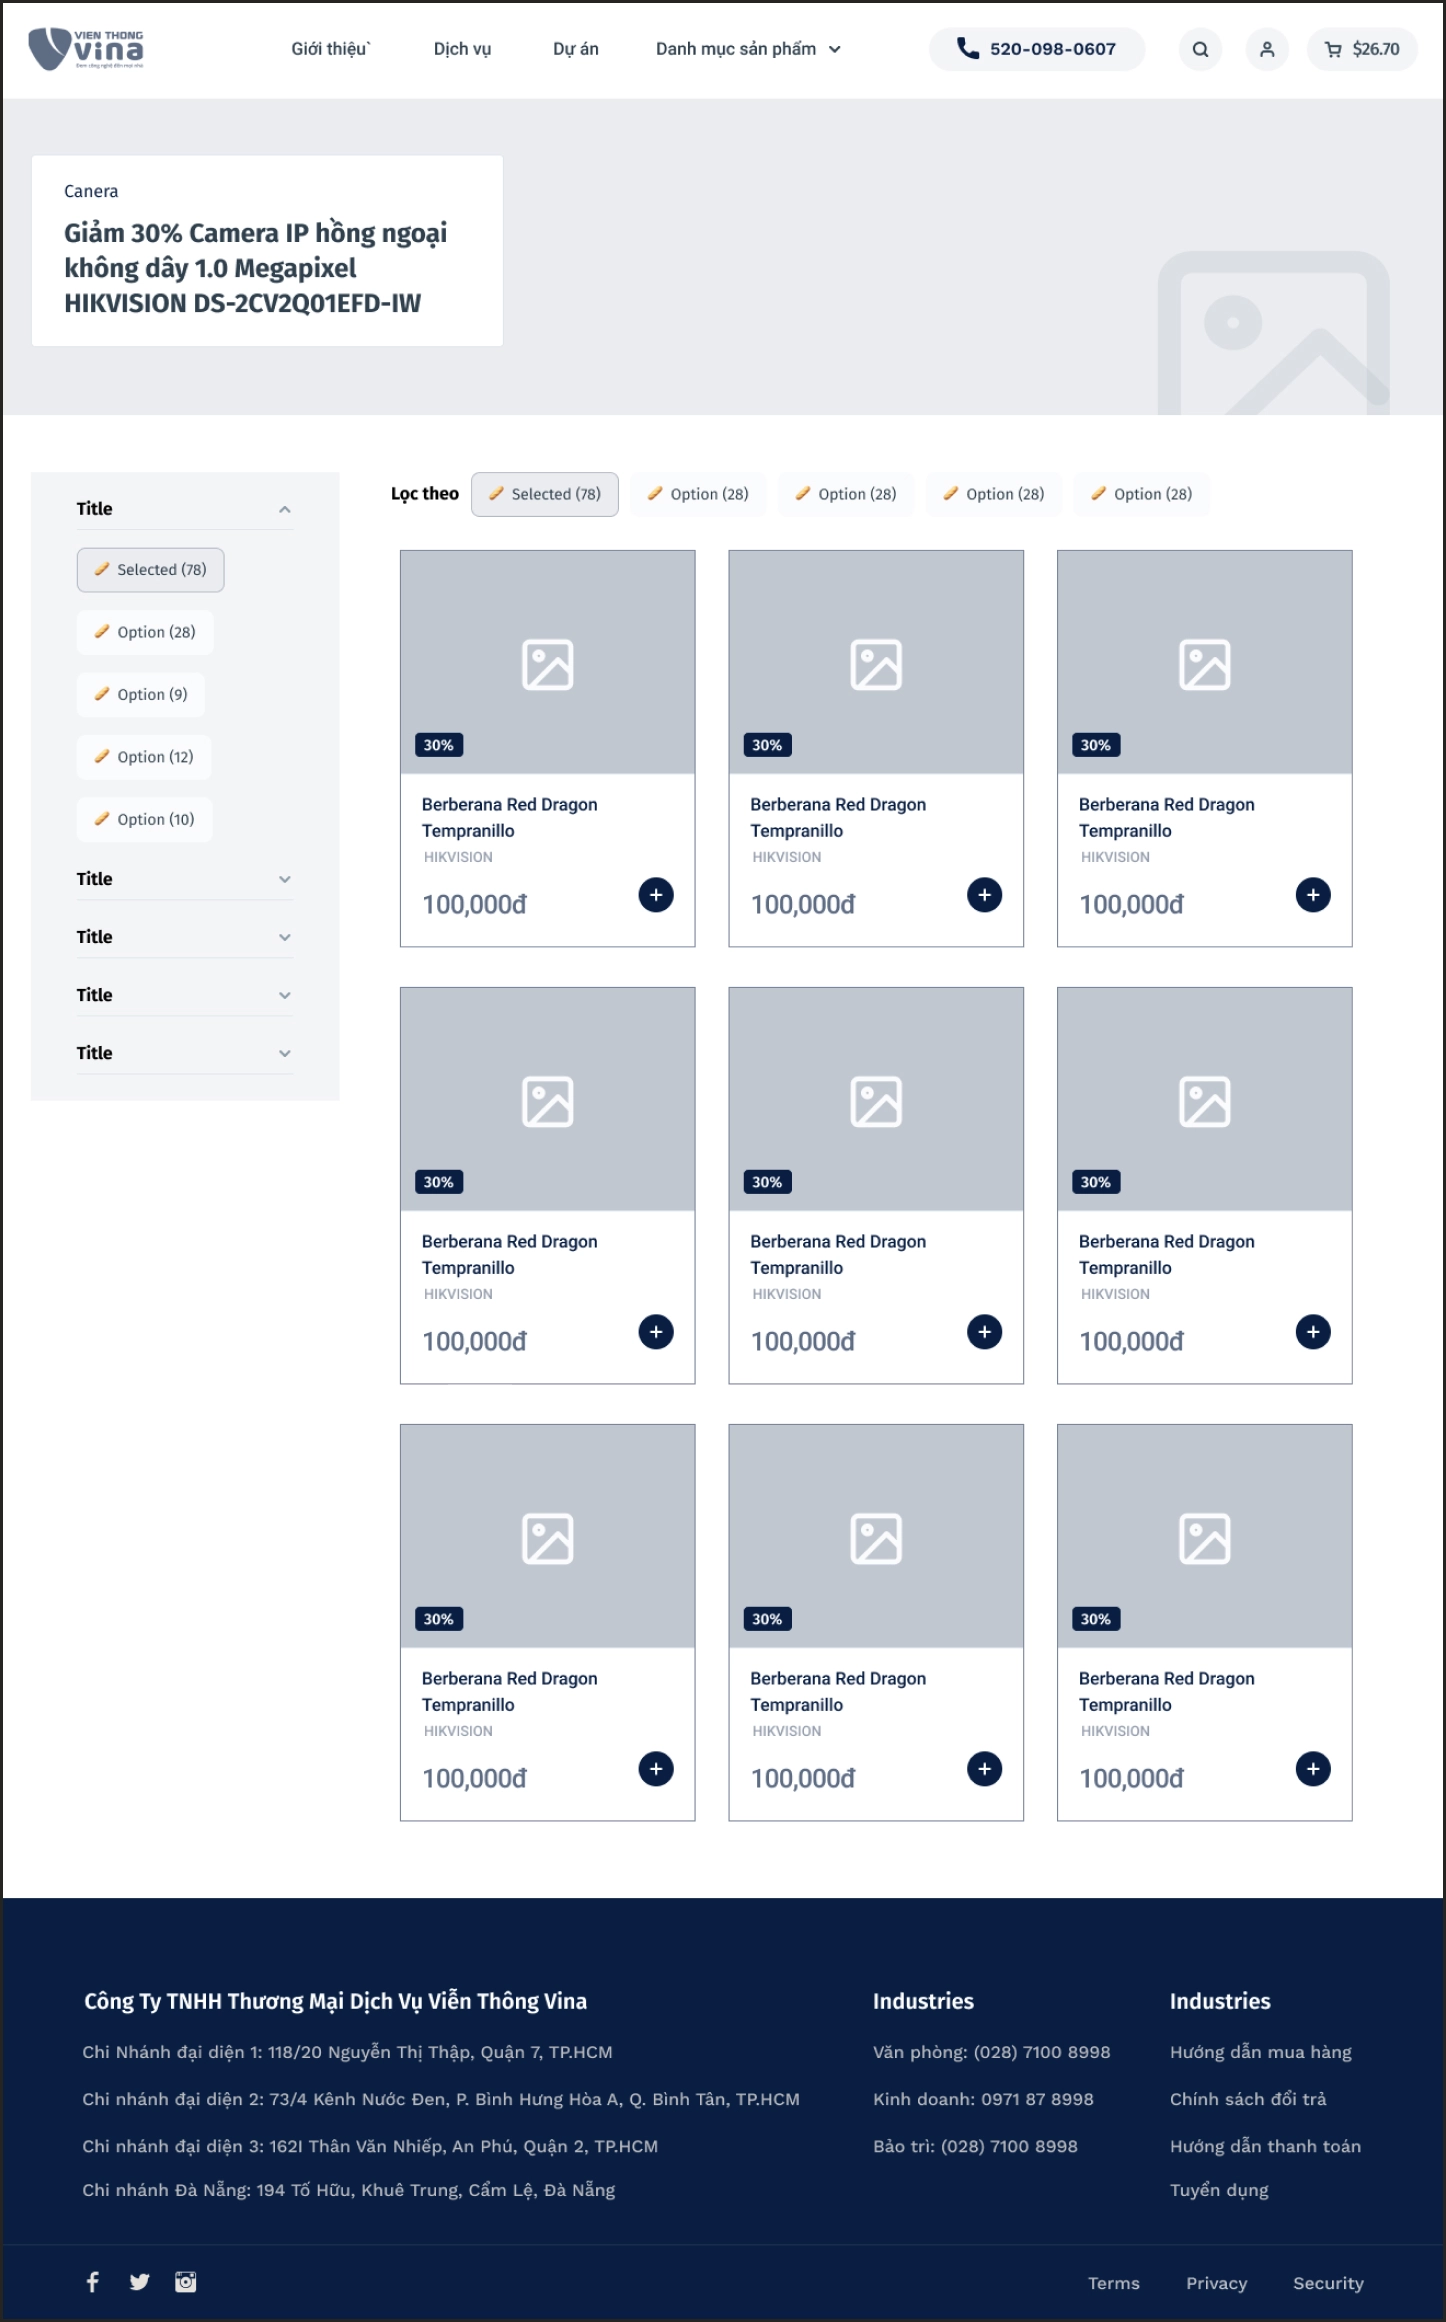1446x2322 pixels.
Task: Open the middle-row center product image
Action: [x=876, y=1099]
